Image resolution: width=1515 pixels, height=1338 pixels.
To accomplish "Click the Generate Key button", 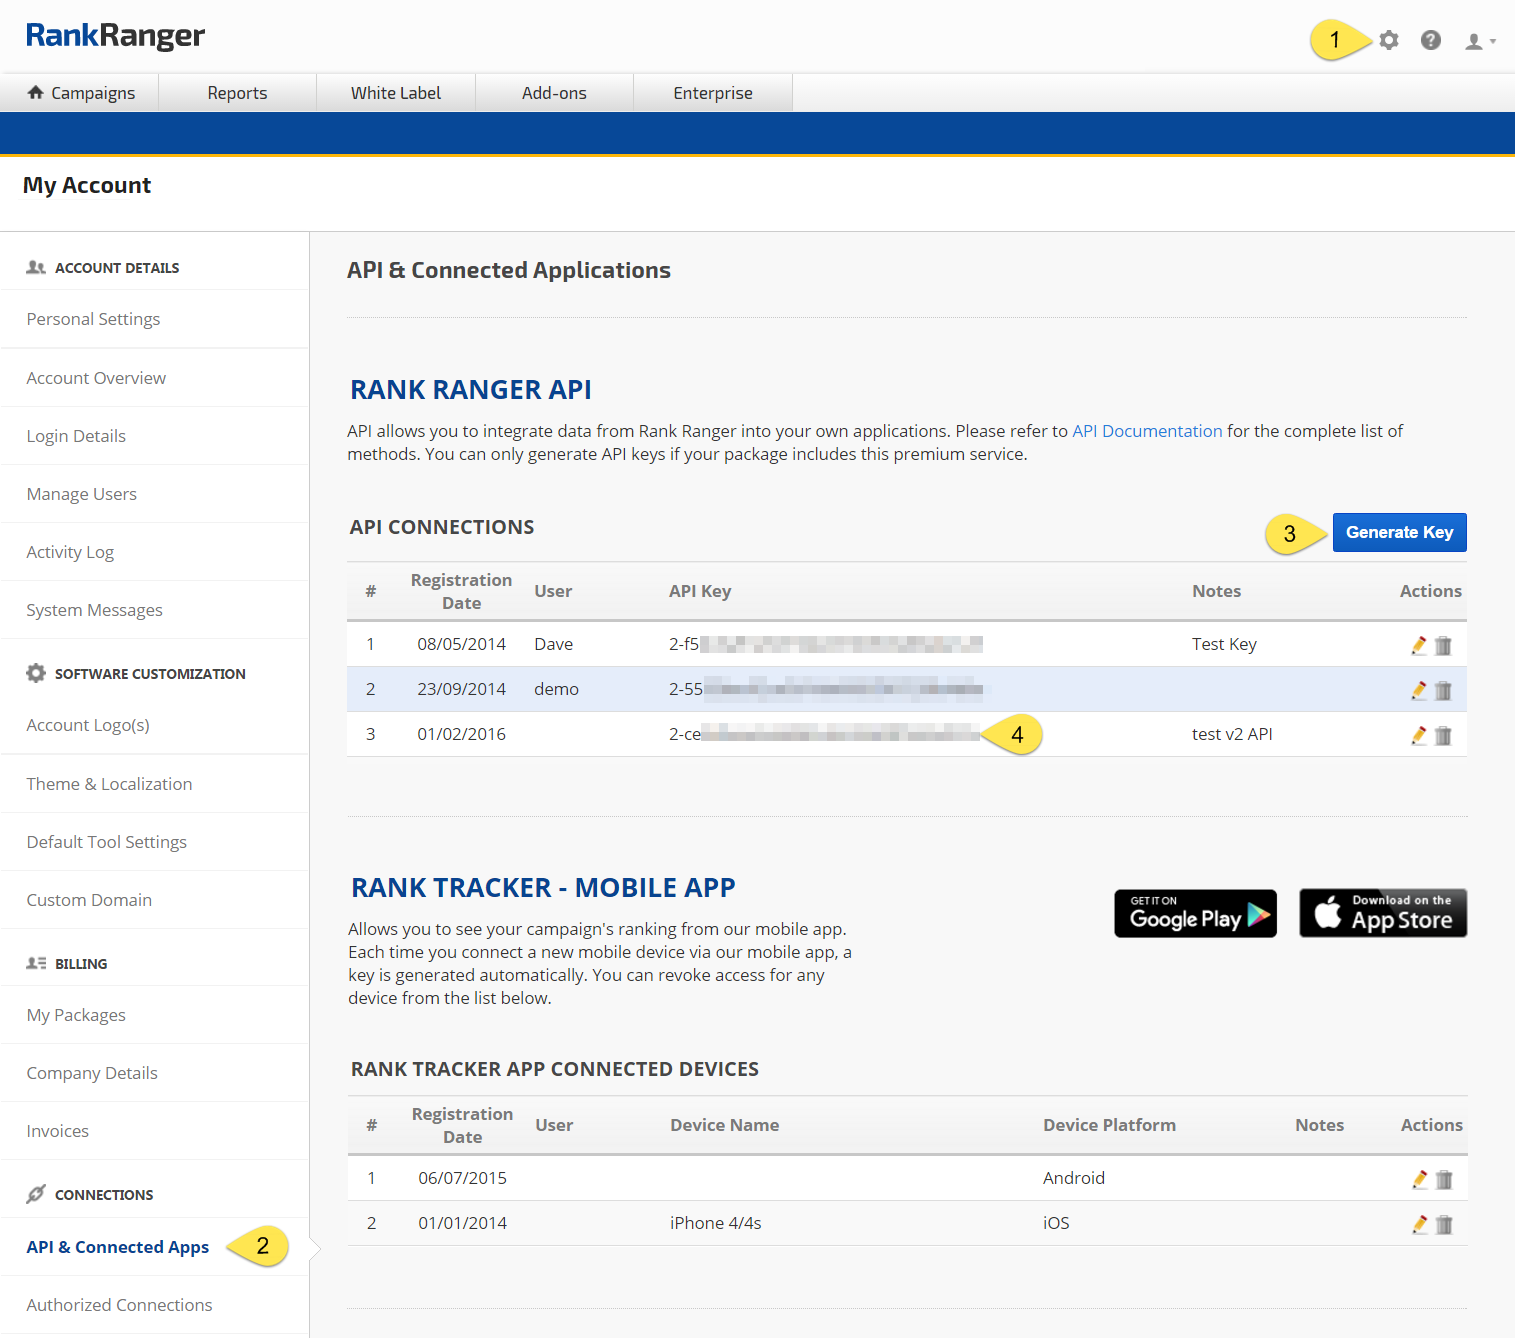I will [x=1398, y=532].
